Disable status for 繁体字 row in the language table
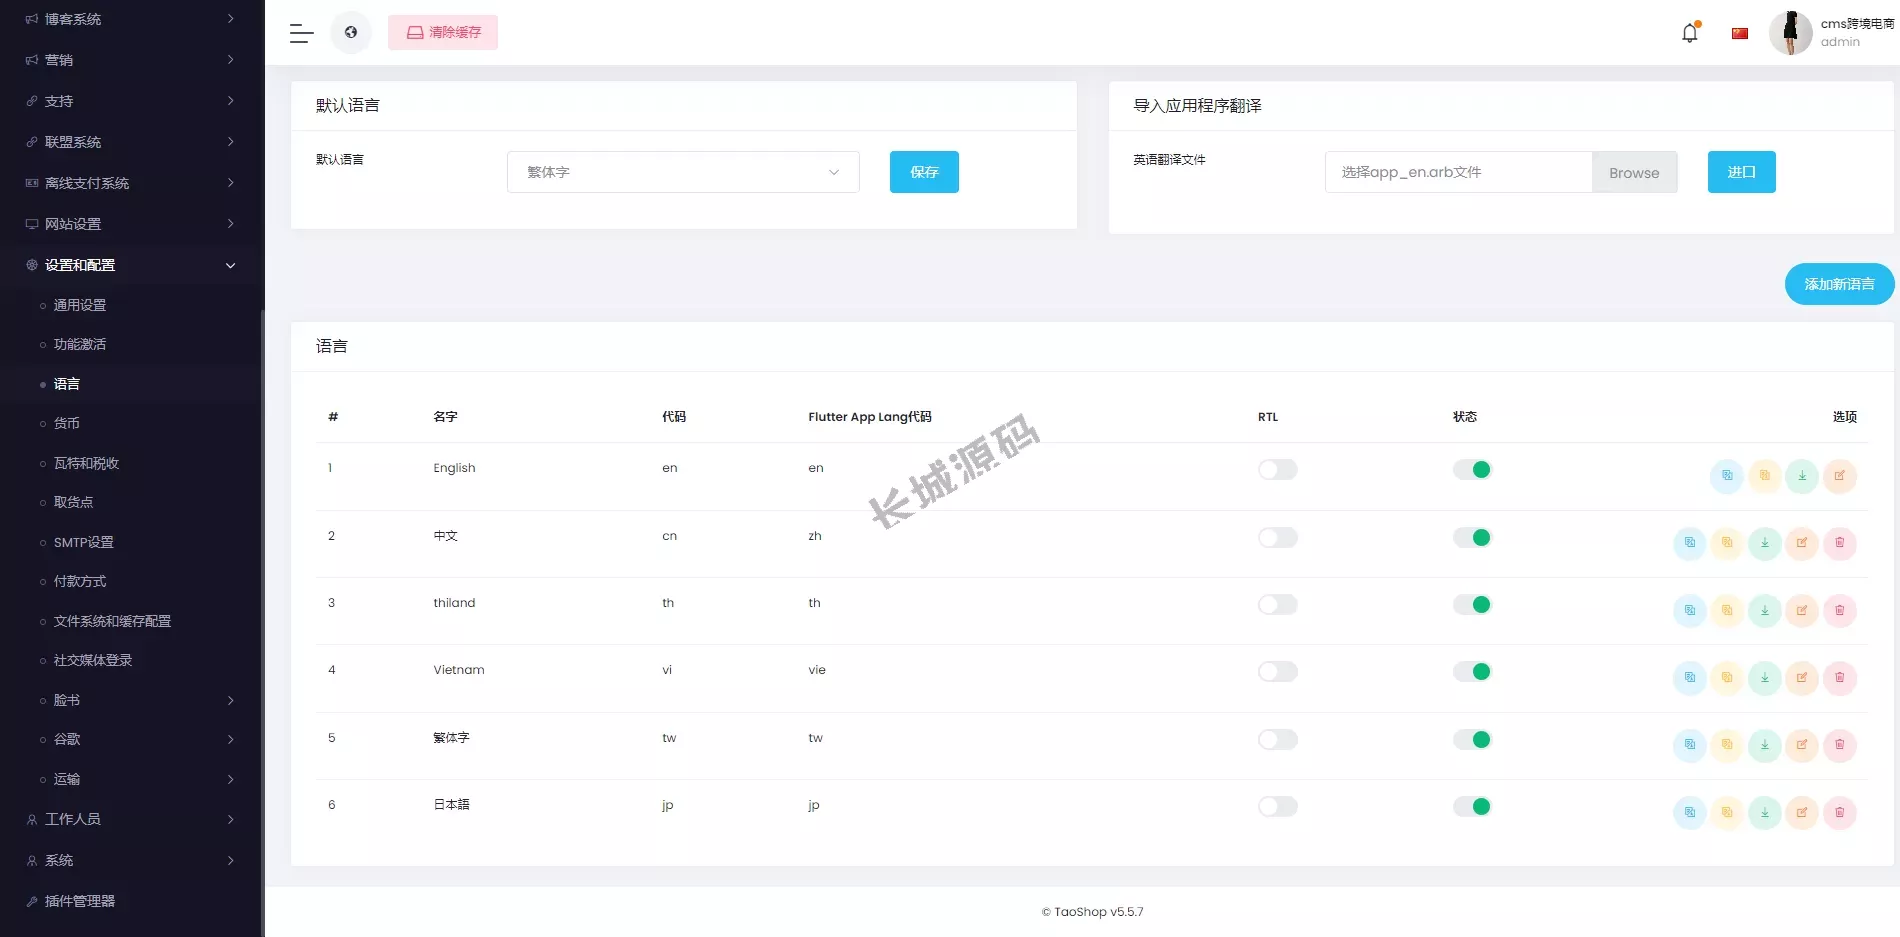The width and height of the screenshot is (1900, 937). point(1473,740)
